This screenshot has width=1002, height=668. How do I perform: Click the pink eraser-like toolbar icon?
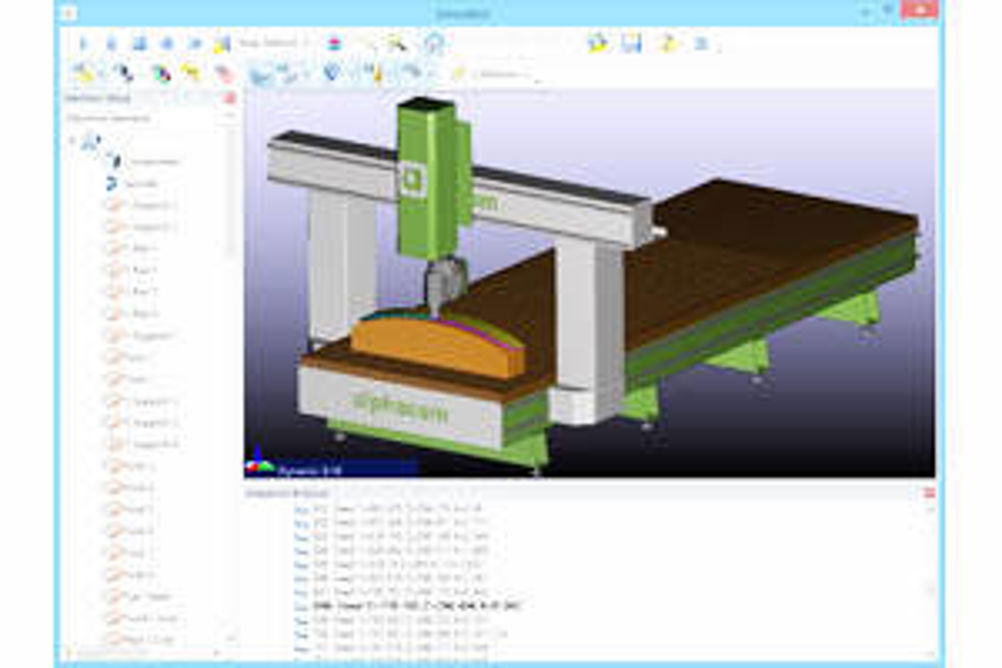223,74
